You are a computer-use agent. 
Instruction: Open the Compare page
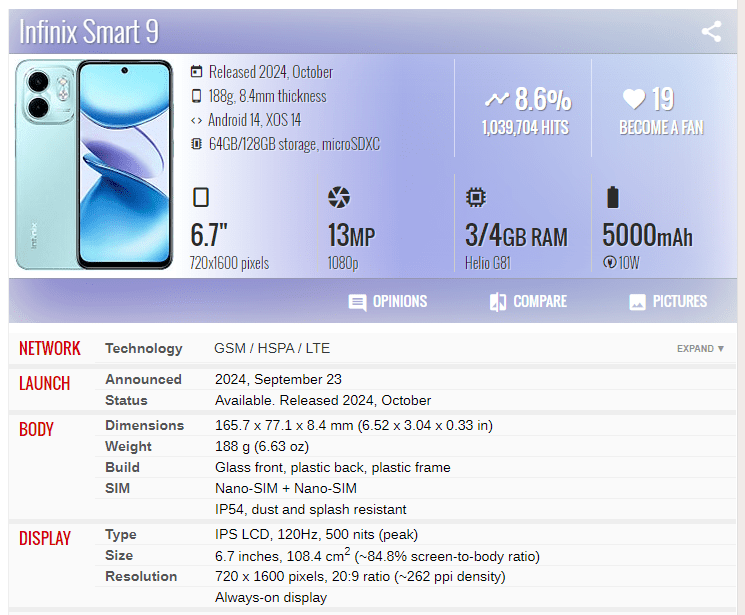tap(528, 302)
